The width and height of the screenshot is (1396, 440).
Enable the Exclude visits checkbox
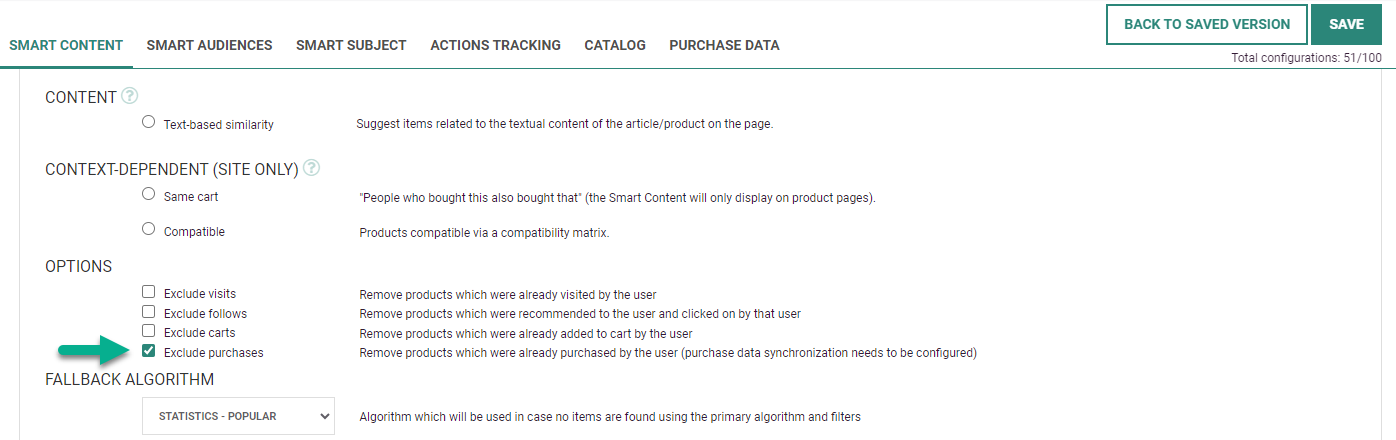point(149,293)
